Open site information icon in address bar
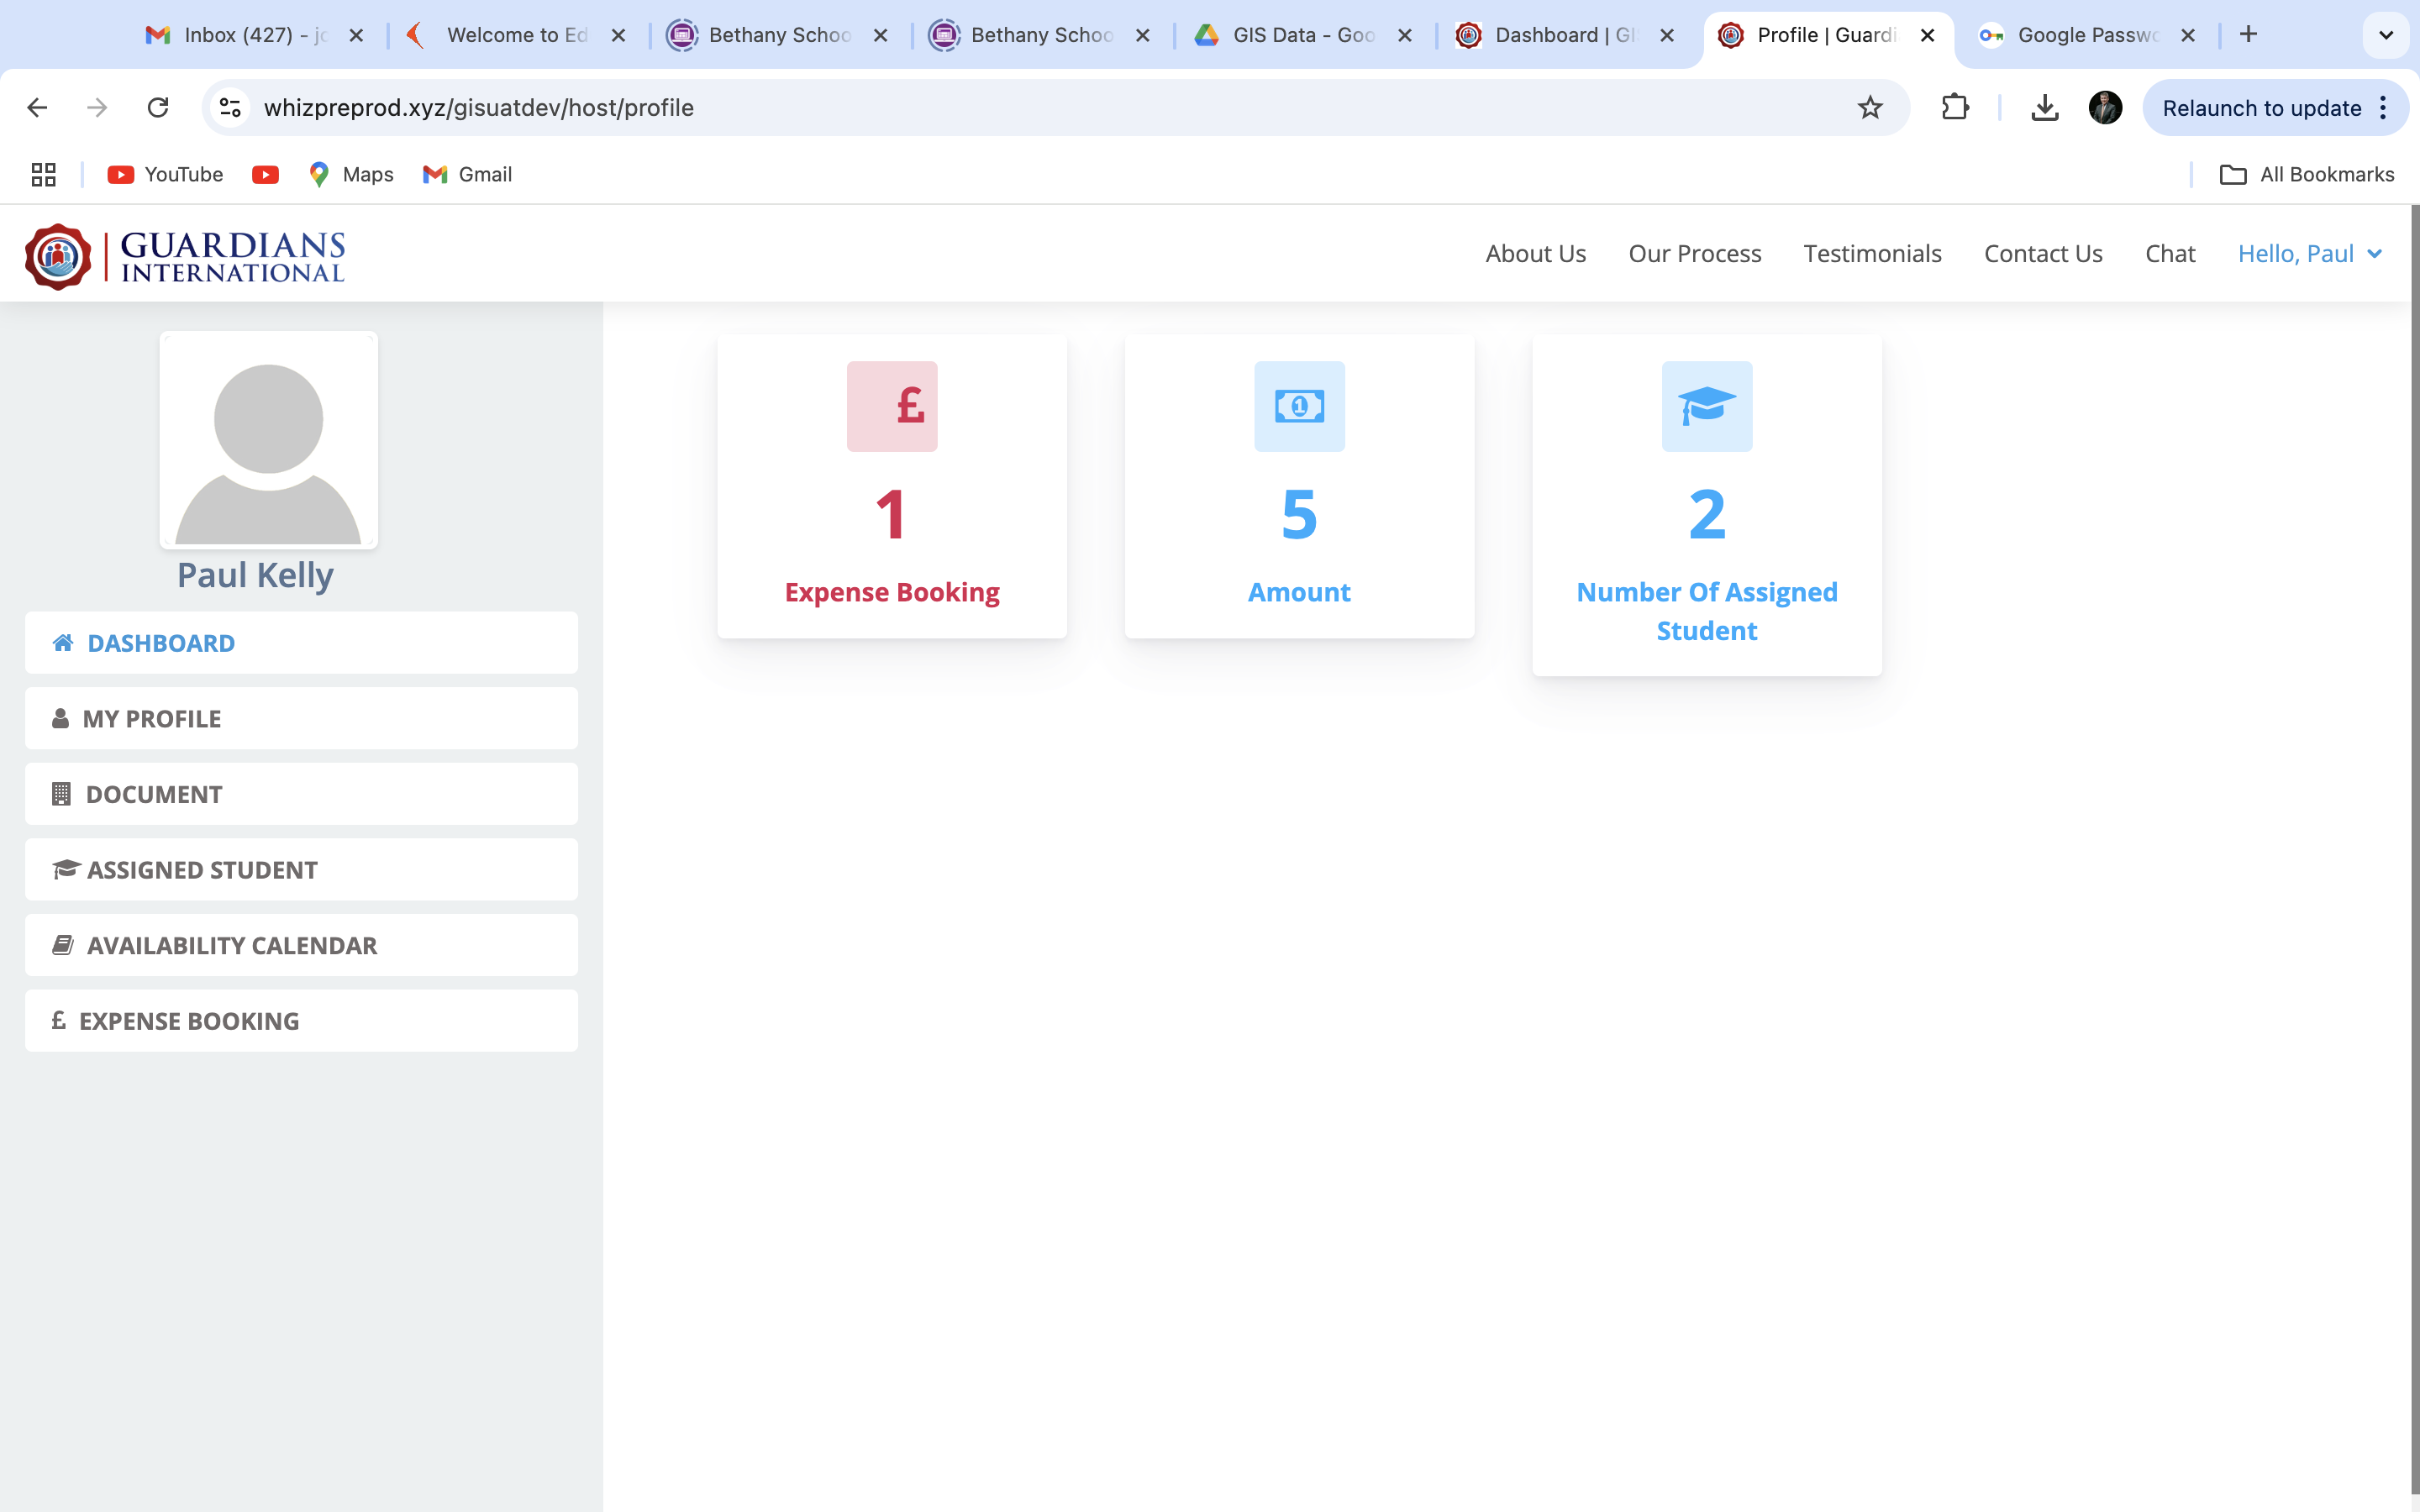Image resolution: width=2420 pixels, height=1512 pixels. coord(231,108)
